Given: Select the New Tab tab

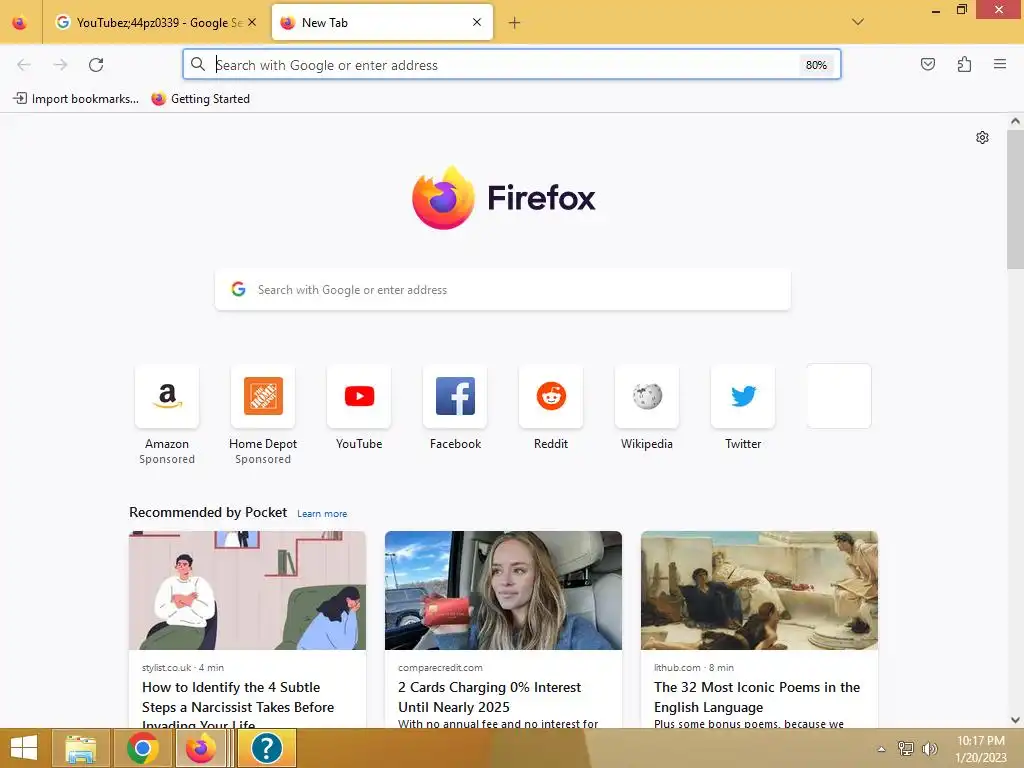Looking at the screenshot, I should click(x=381, y=23).
